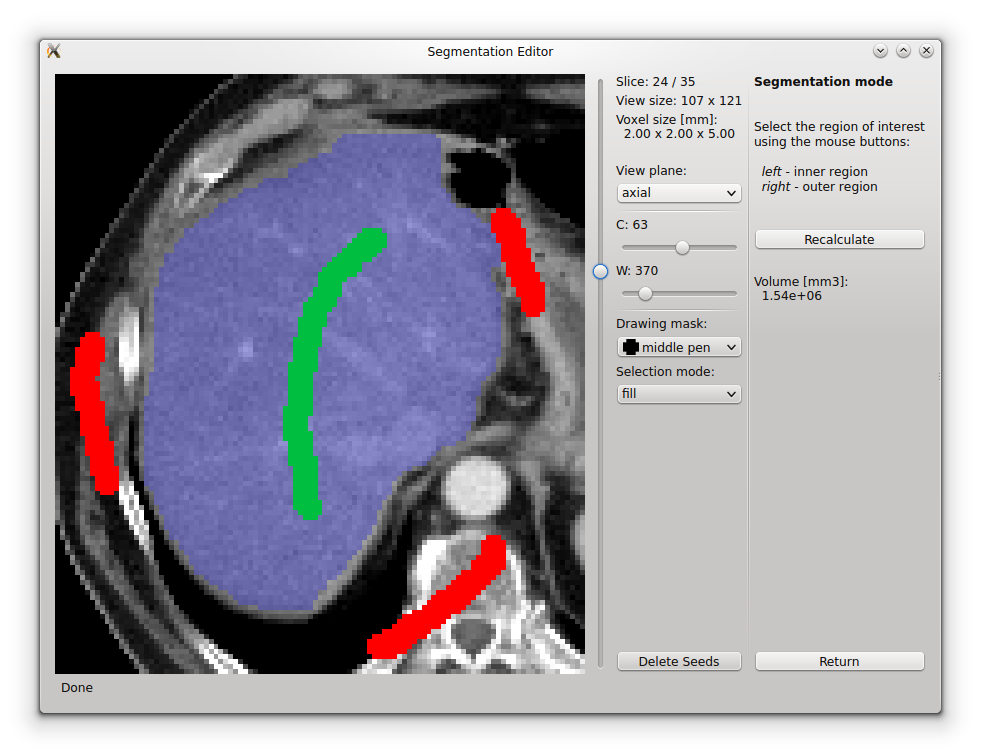Click the application icon in title bar
This screenshot has width=981, height=753.
54,51
